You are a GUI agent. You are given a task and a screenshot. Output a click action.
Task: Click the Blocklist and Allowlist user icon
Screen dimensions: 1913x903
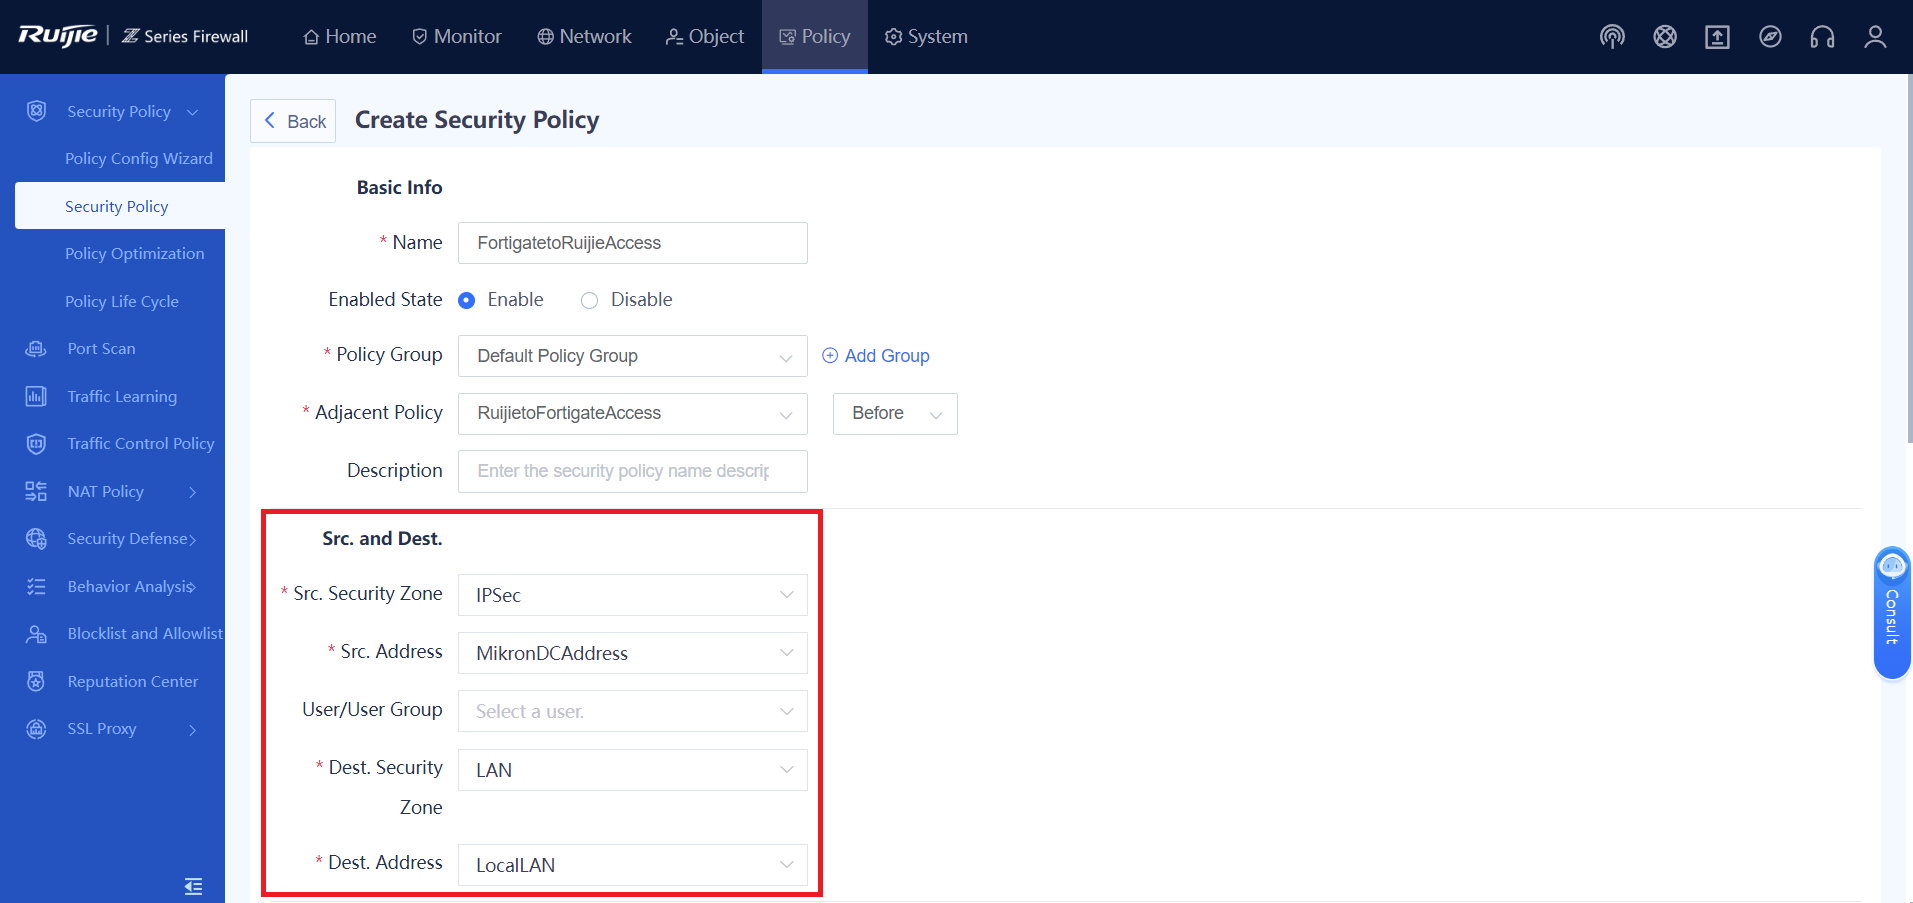[37, 634]
